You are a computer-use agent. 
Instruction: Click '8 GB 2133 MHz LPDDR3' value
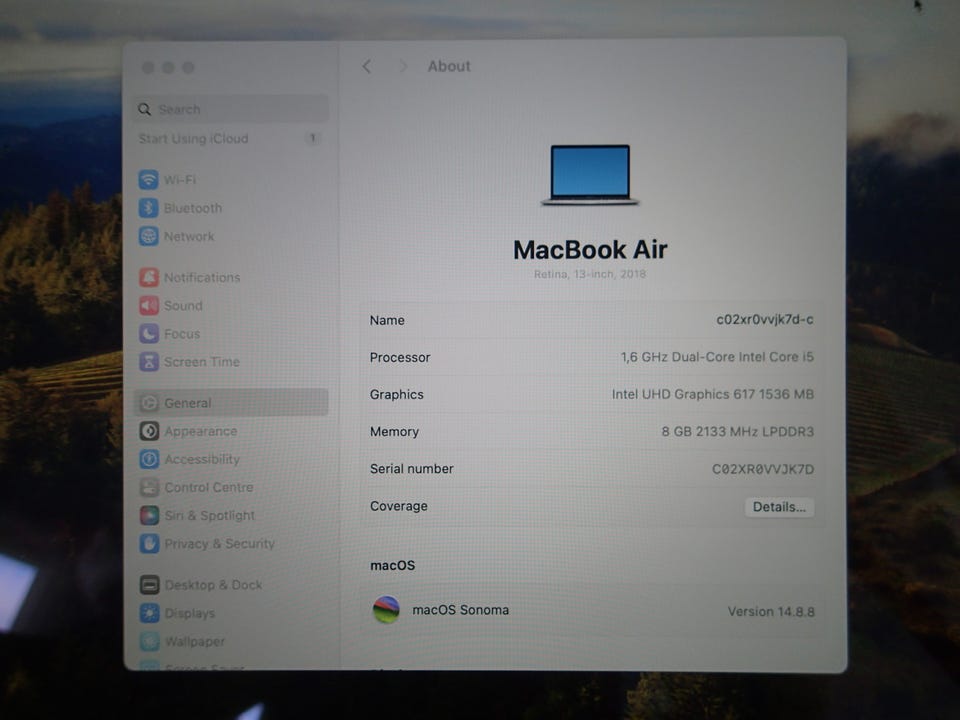click(x=738, y=432)
